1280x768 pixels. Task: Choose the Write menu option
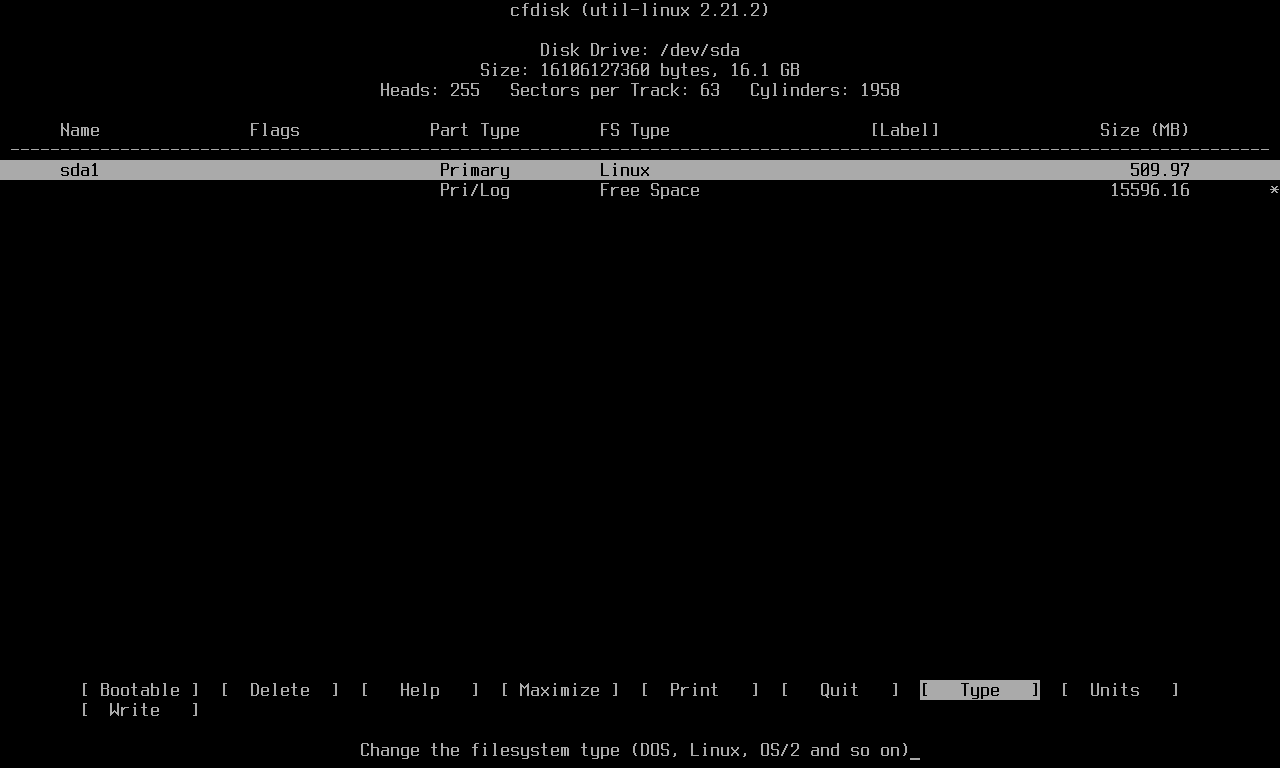click(x=140, y=710)
